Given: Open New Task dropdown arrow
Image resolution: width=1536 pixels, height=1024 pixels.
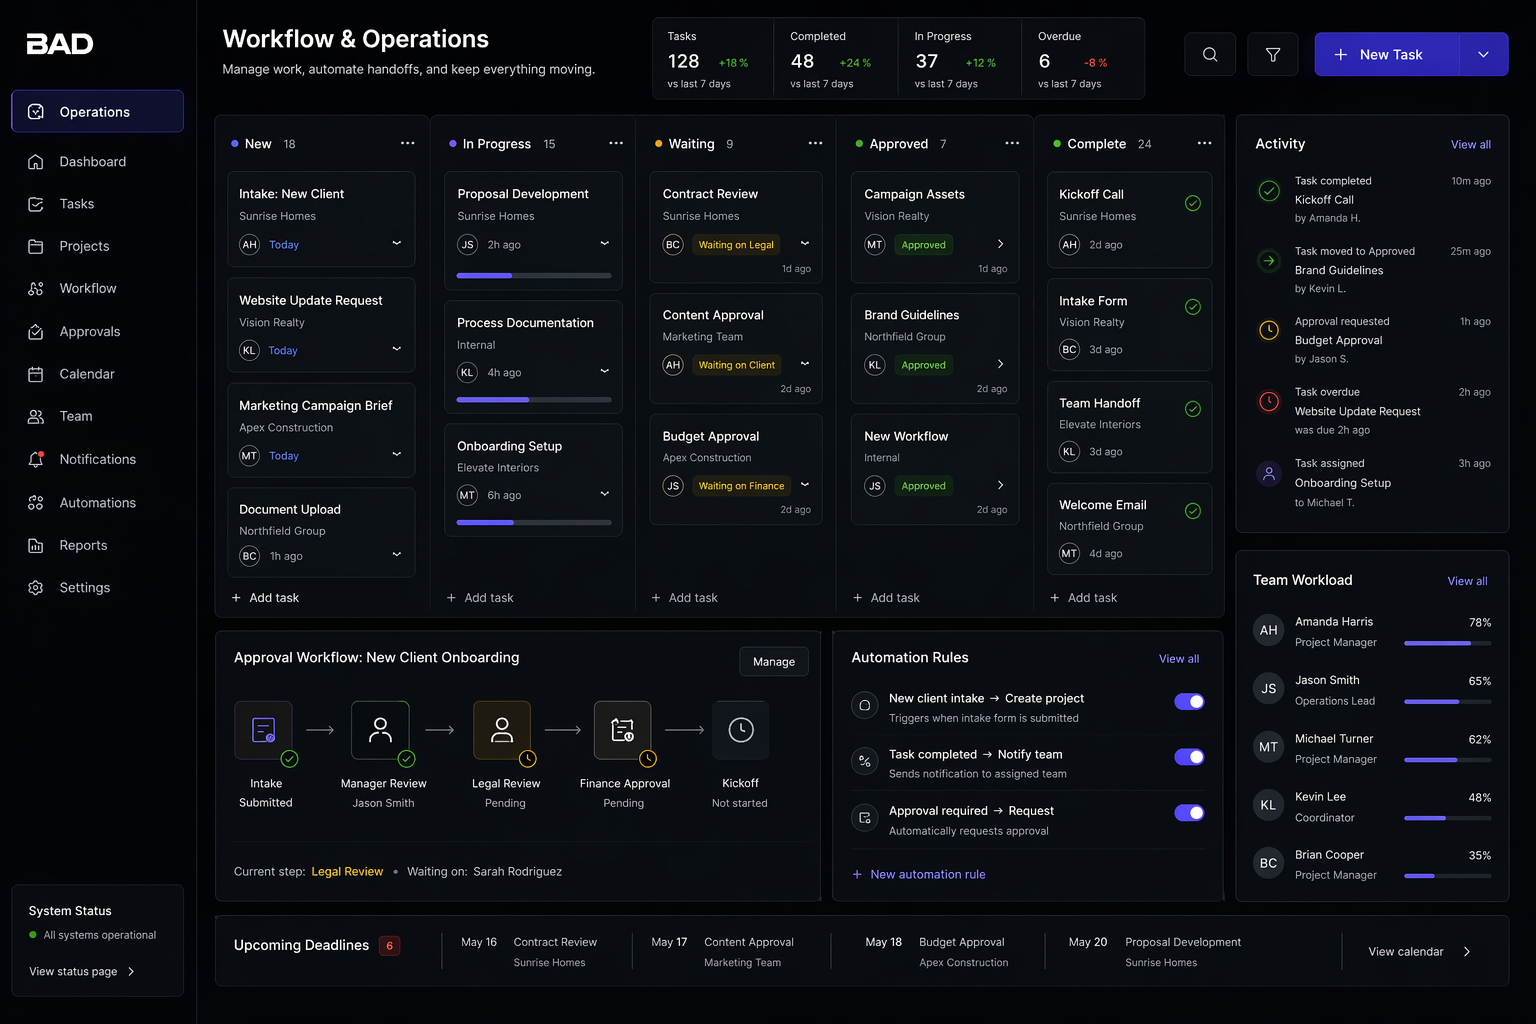Looking at the screenshot, I should (1484, 54).
